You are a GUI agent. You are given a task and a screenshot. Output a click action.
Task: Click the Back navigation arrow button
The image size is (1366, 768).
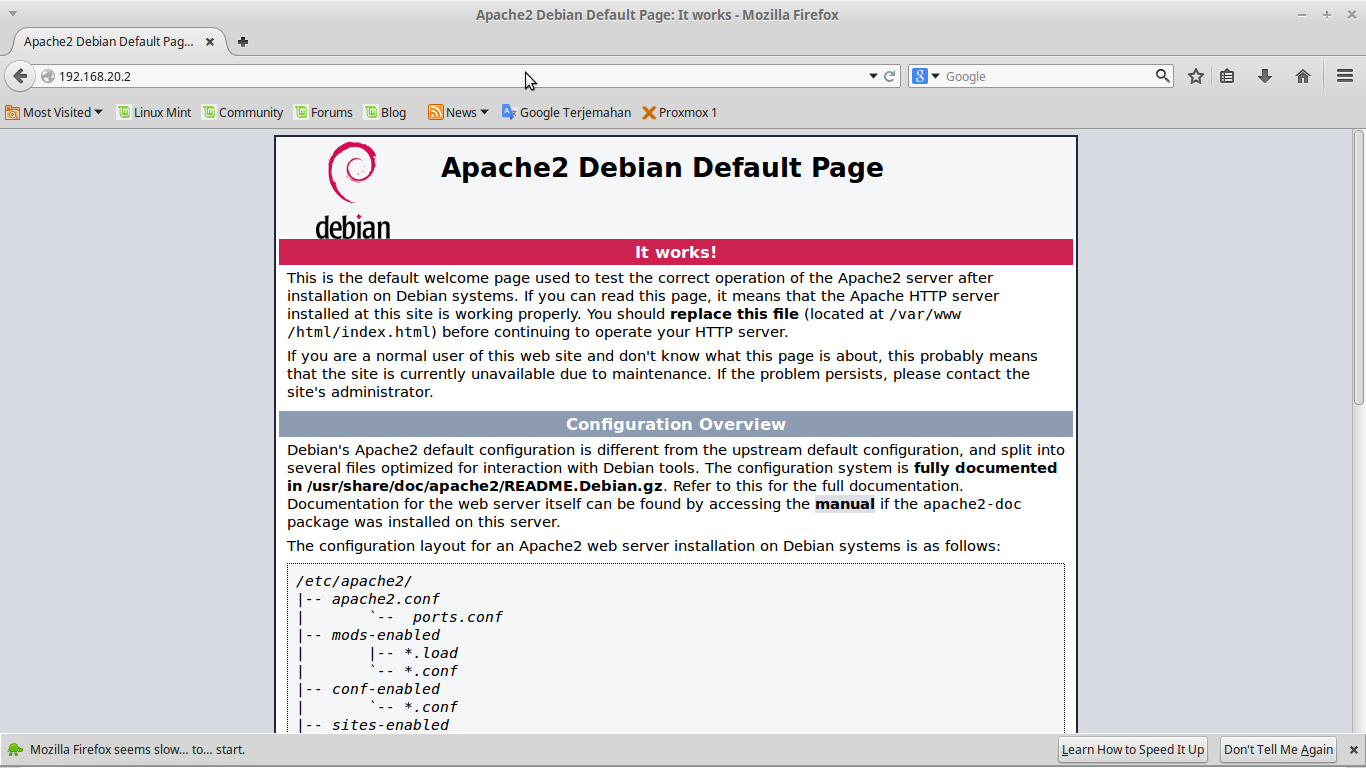pos(20,76)
